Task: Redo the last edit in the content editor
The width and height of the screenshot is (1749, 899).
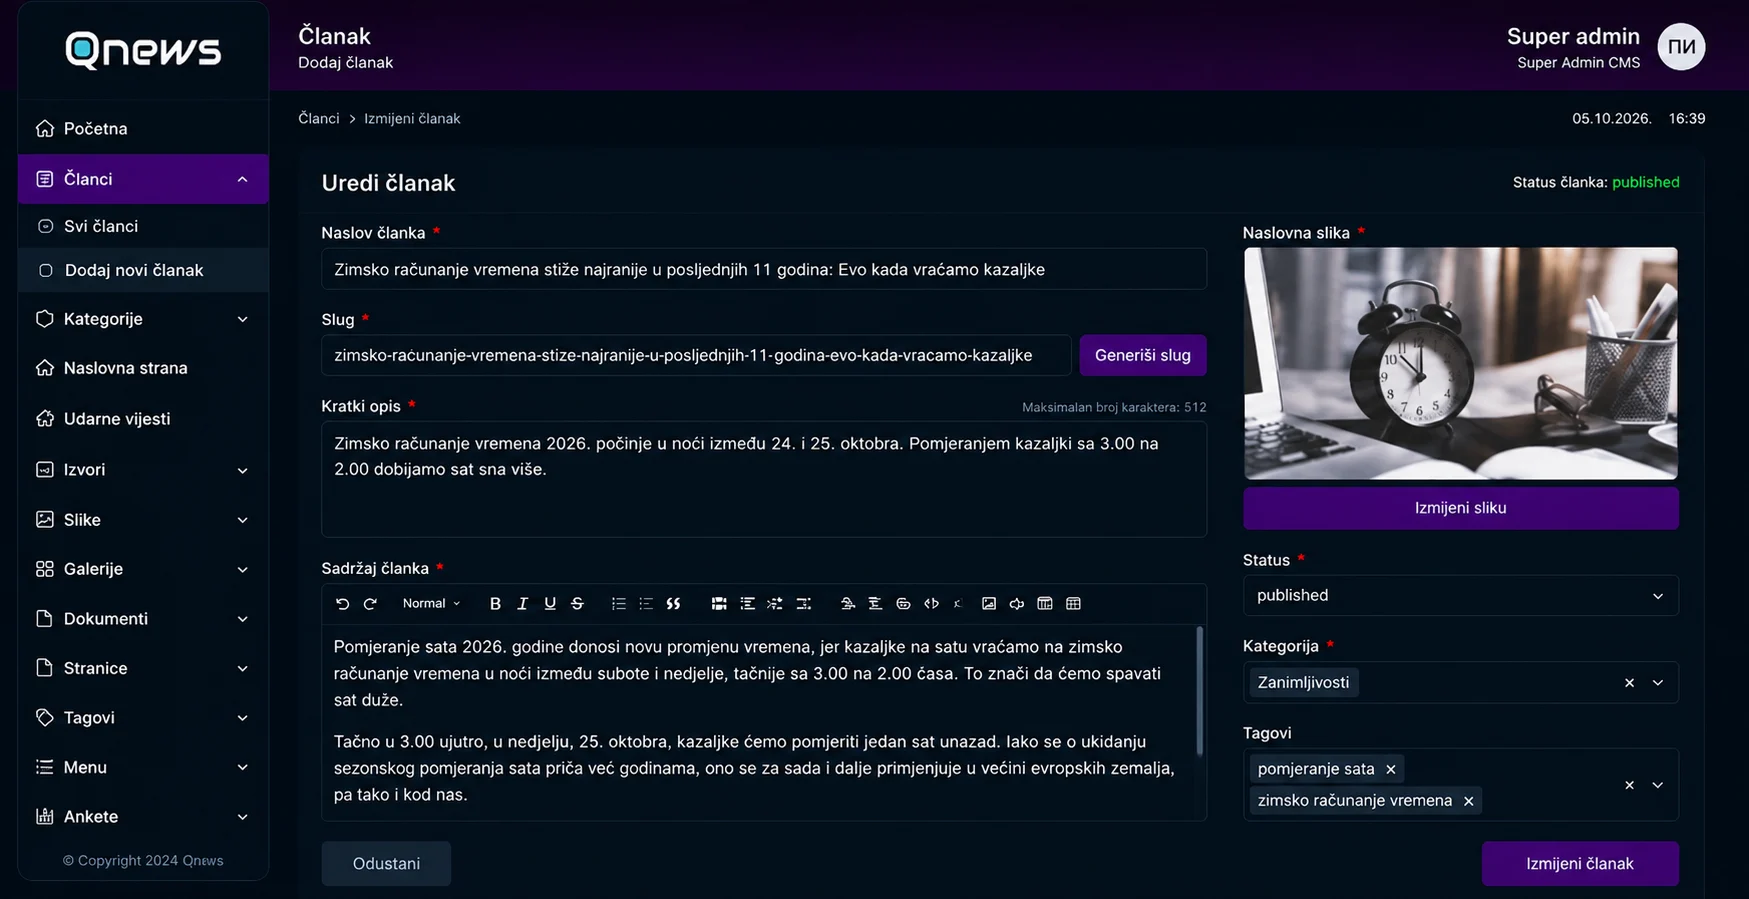Action: point(370,604)
